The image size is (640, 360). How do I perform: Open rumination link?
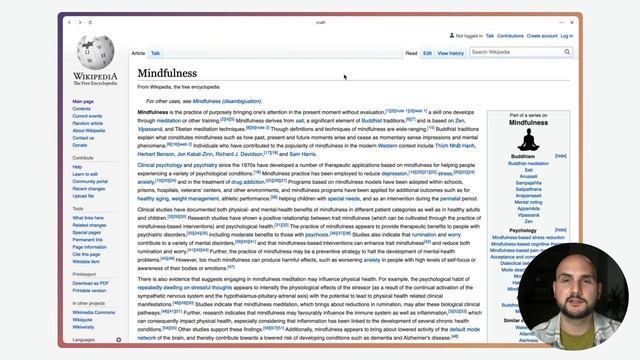(x=424, y=235)
